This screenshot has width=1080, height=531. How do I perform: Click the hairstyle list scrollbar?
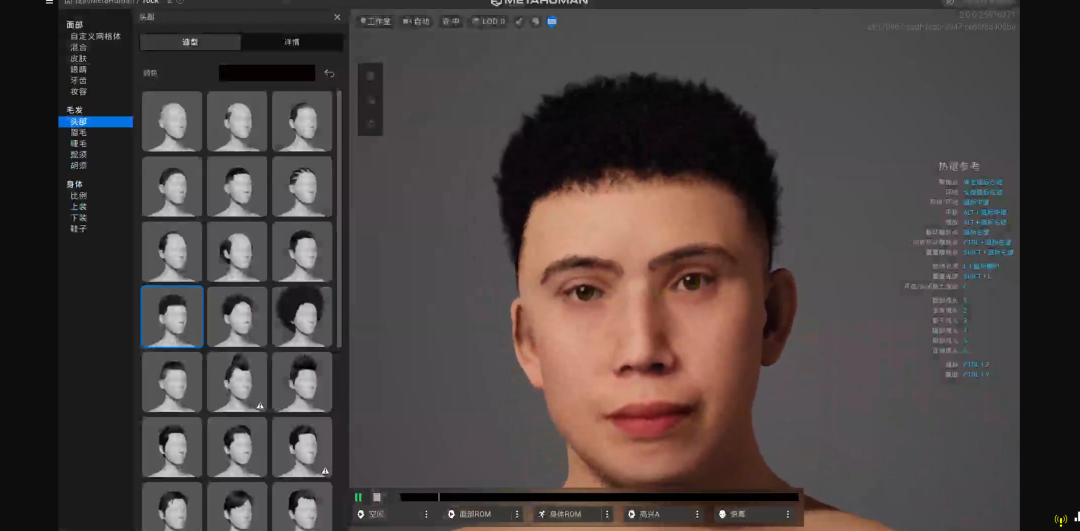click(339, 217)
